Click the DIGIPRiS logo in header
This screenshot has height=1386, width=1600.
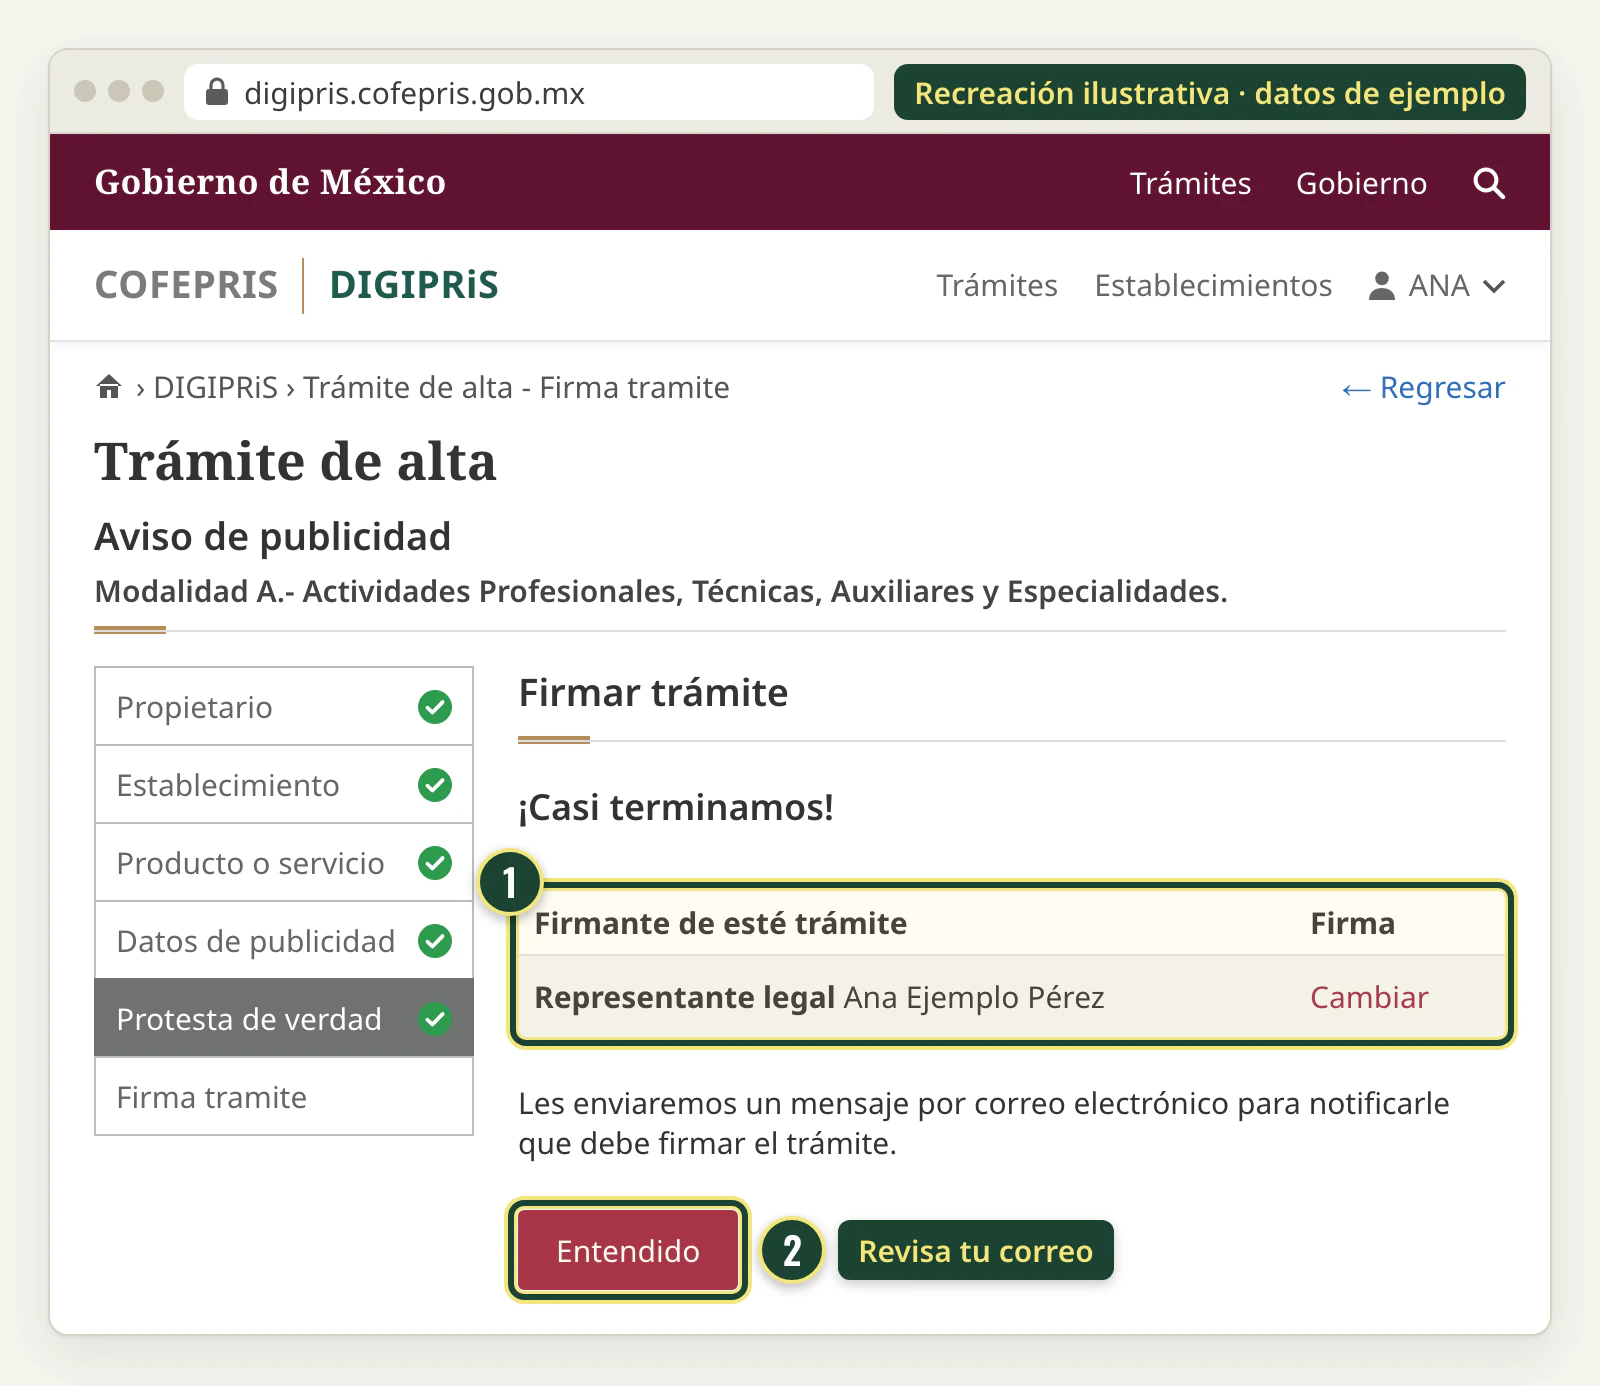point(414,285)
